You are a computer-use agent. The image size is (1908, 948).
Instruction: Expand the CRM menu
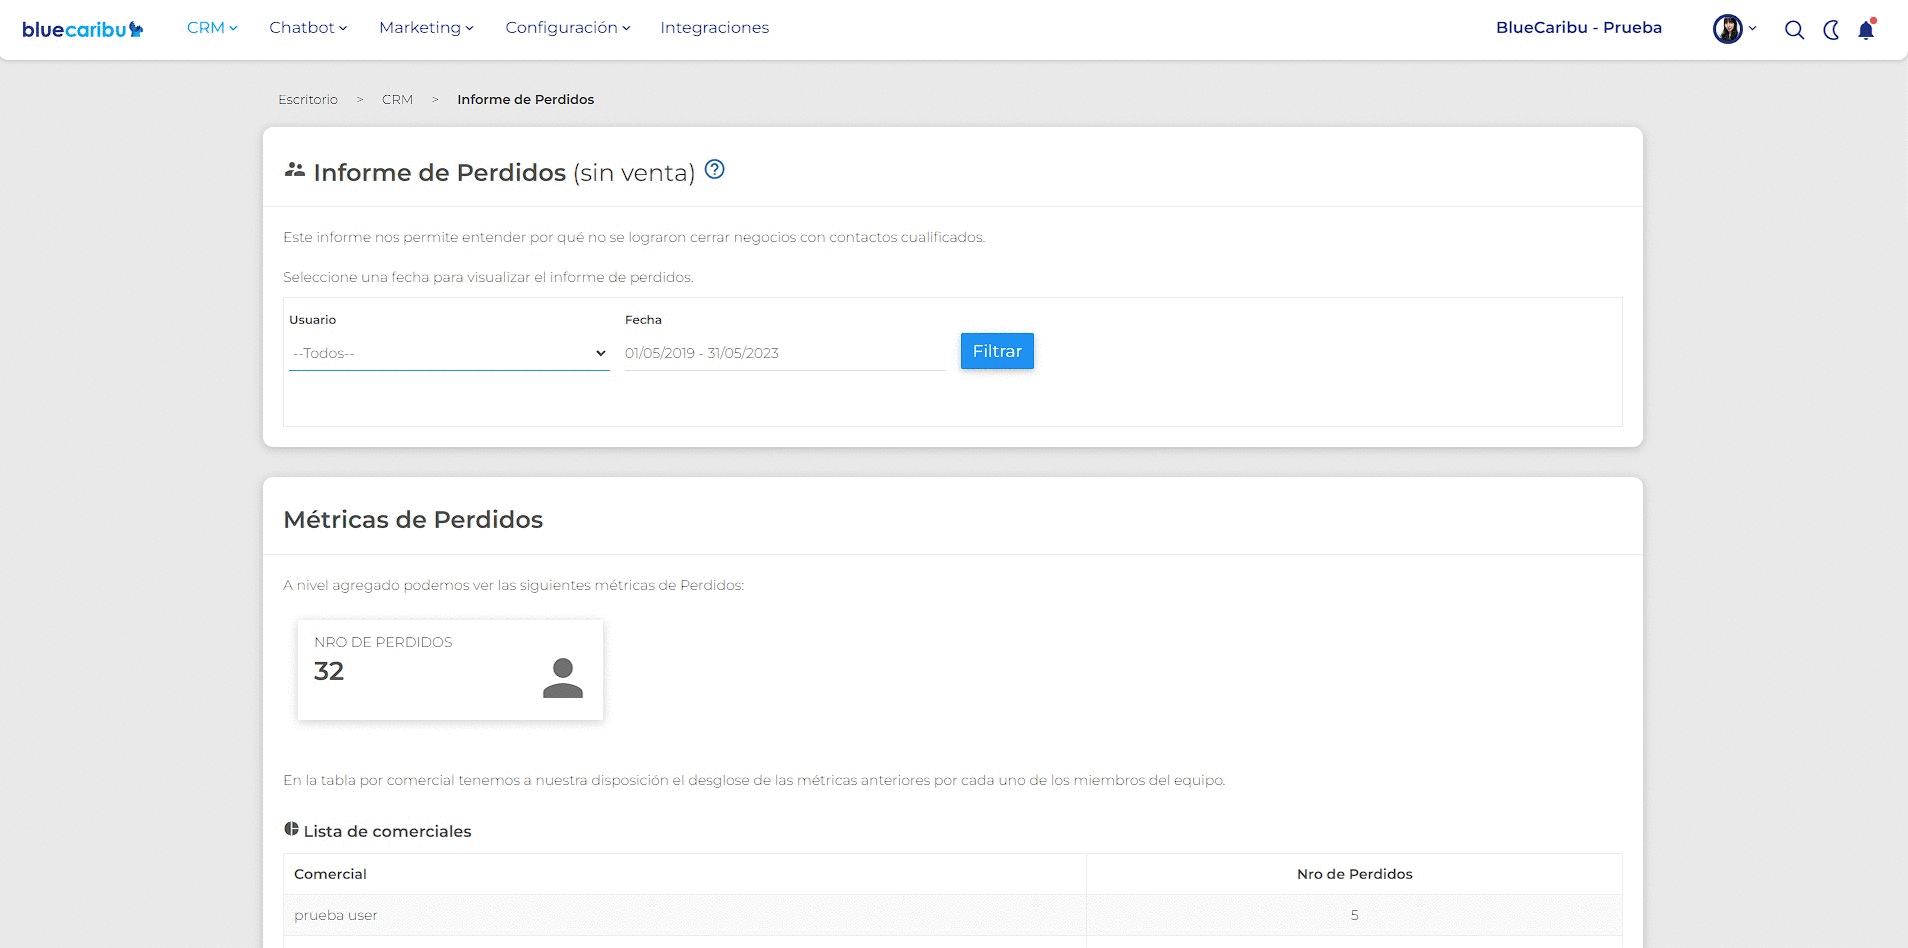(212, 28)
